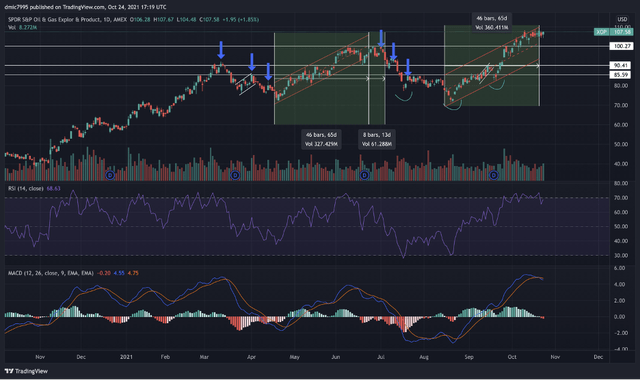
Task: Click the 0.00 level on the MACD scale
Action: 620,317
